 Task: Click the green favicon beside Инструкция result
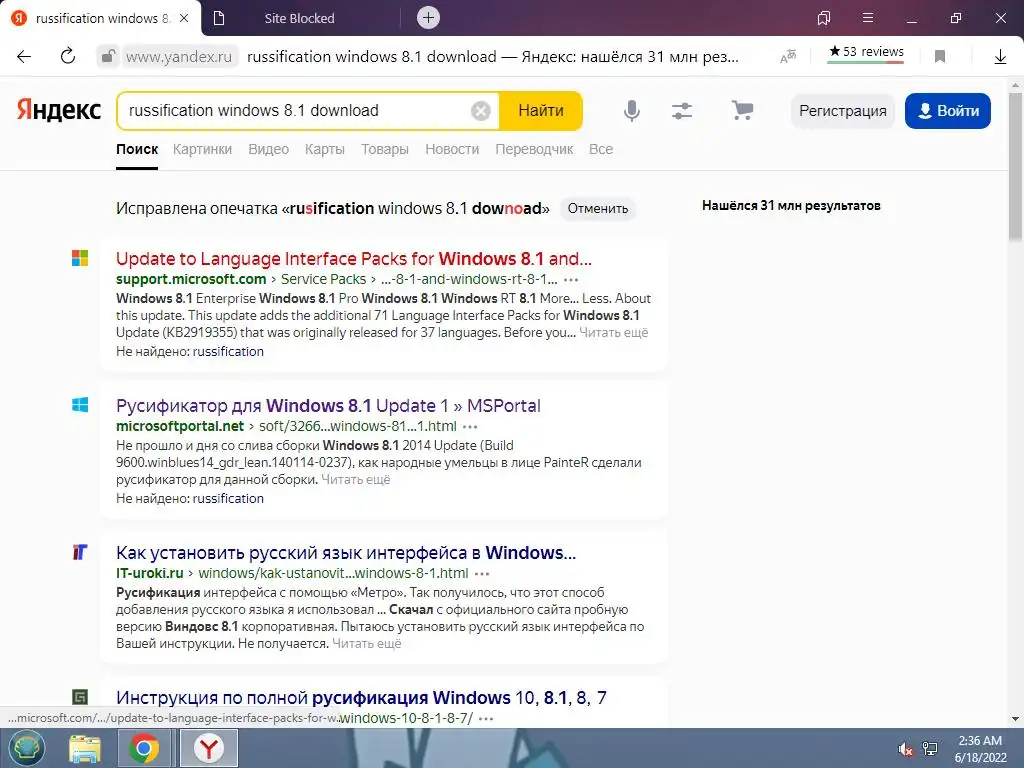click(80, 697)
